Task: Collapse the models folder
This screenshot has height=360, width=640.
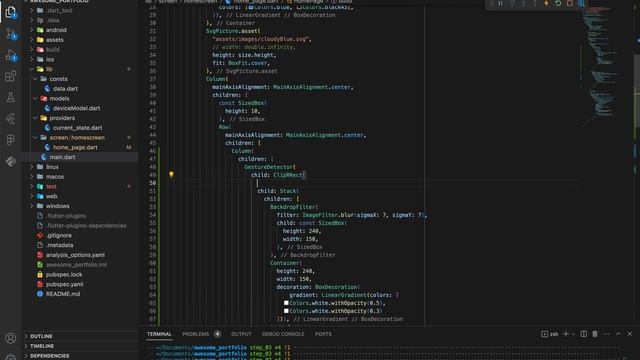Action: (x=36, y=98)
